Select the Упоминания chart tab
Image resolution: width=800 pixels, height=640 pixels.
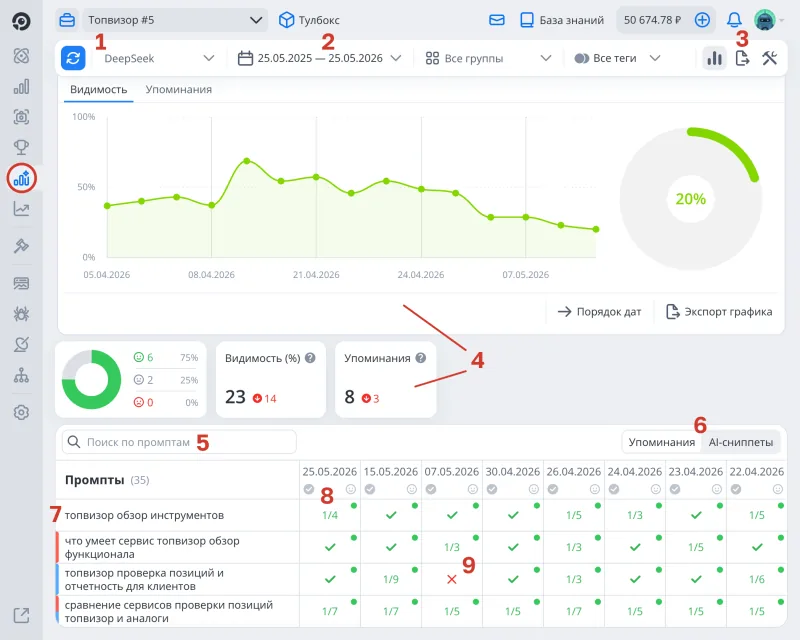(179, 89)
